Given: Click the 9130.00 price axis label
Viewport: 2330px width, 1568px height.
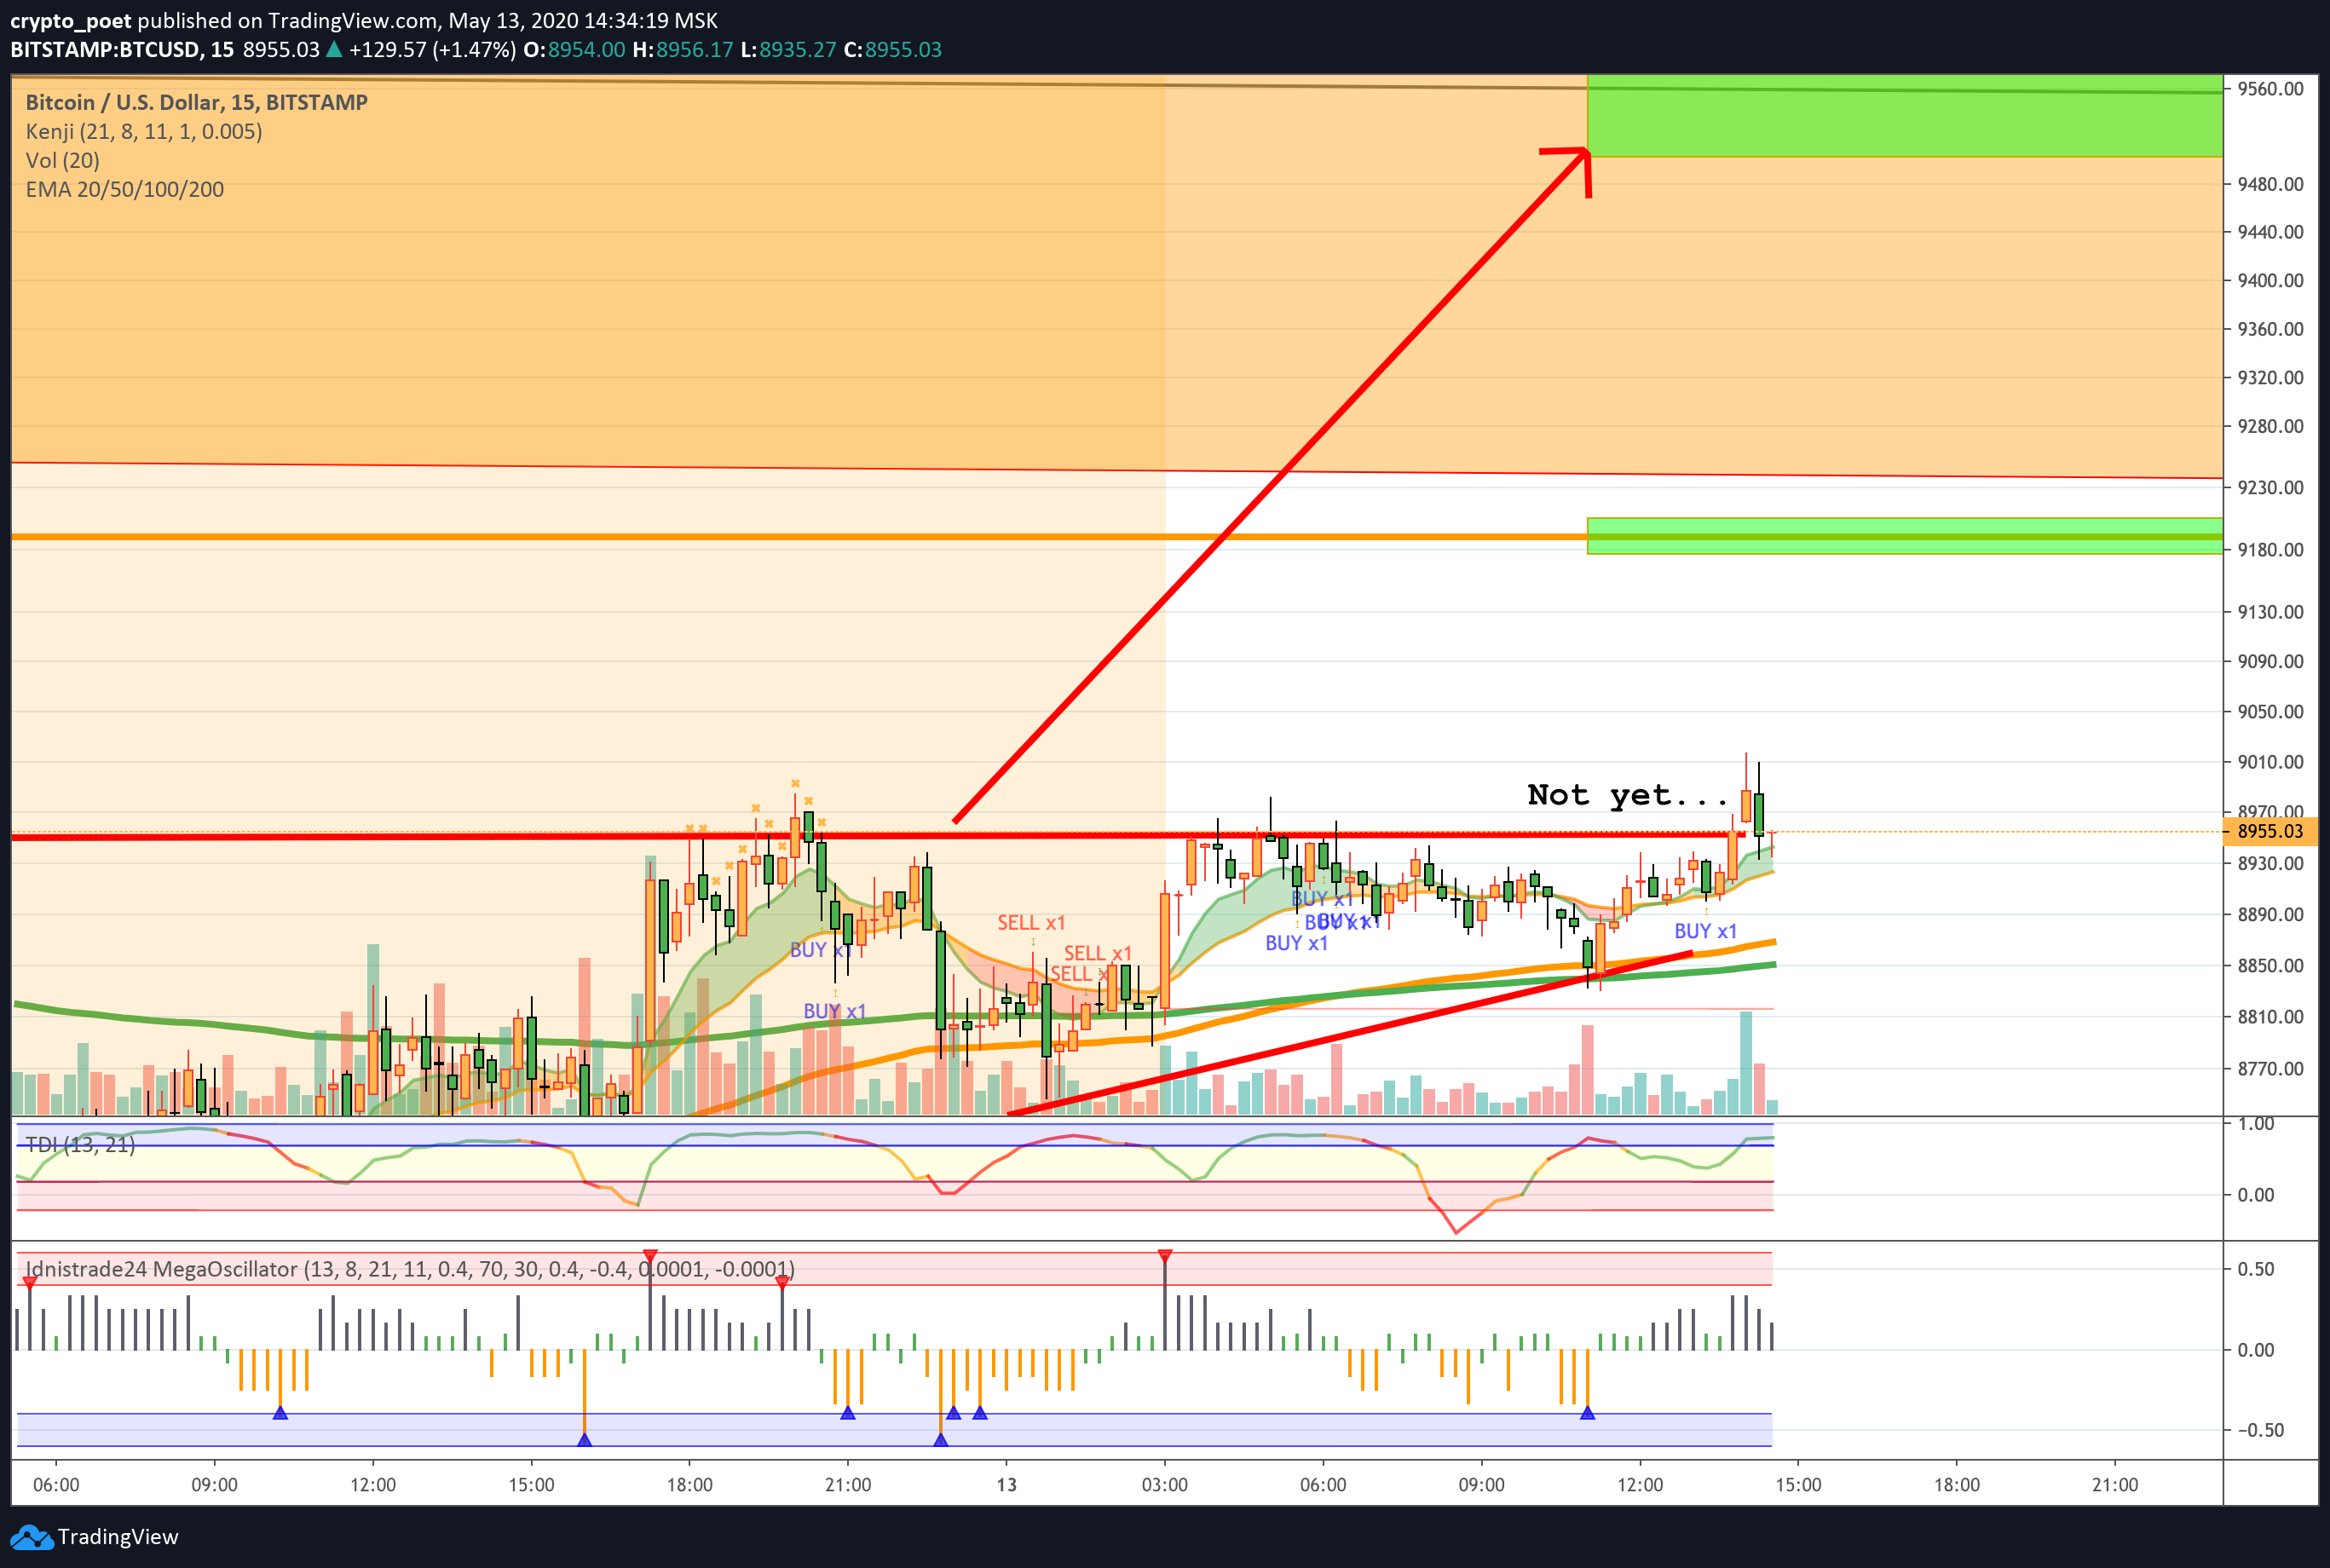Looking at the screenshot, I should pyautogui.click(x=2270, y=611).
